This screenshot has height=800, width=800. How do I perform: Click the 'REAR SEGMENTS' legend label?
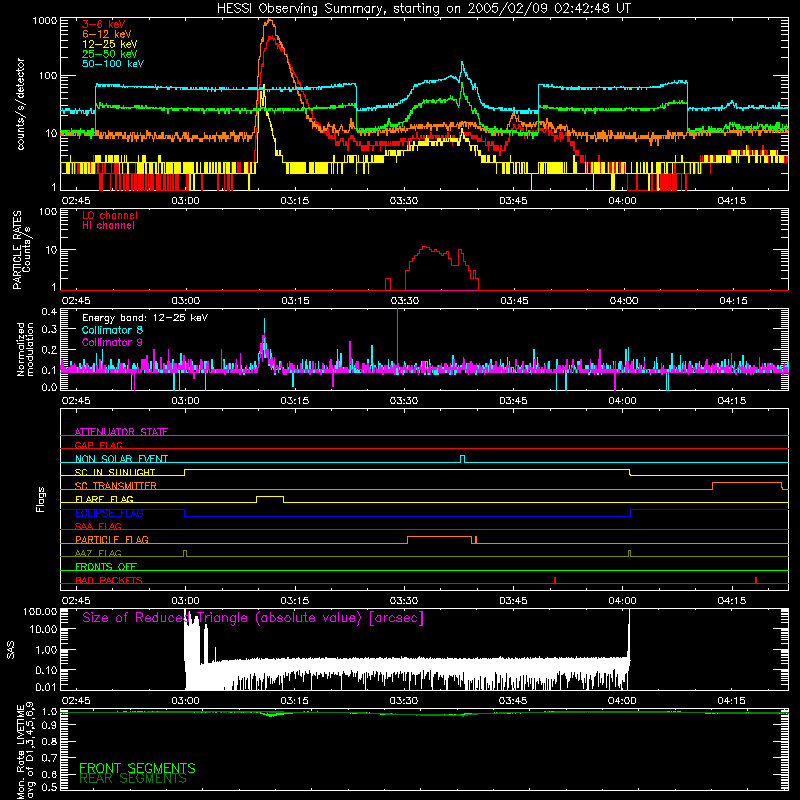(133, 778)
